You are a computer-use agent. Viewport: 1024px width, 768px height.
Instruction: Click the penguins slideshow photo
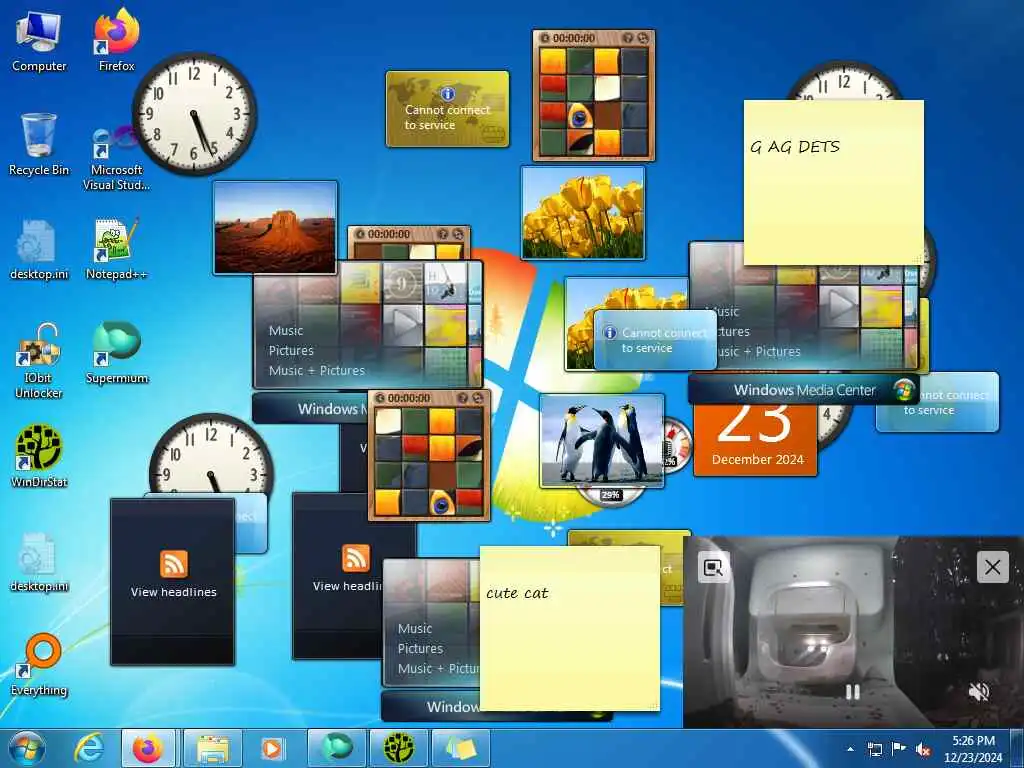click(601, 440)
